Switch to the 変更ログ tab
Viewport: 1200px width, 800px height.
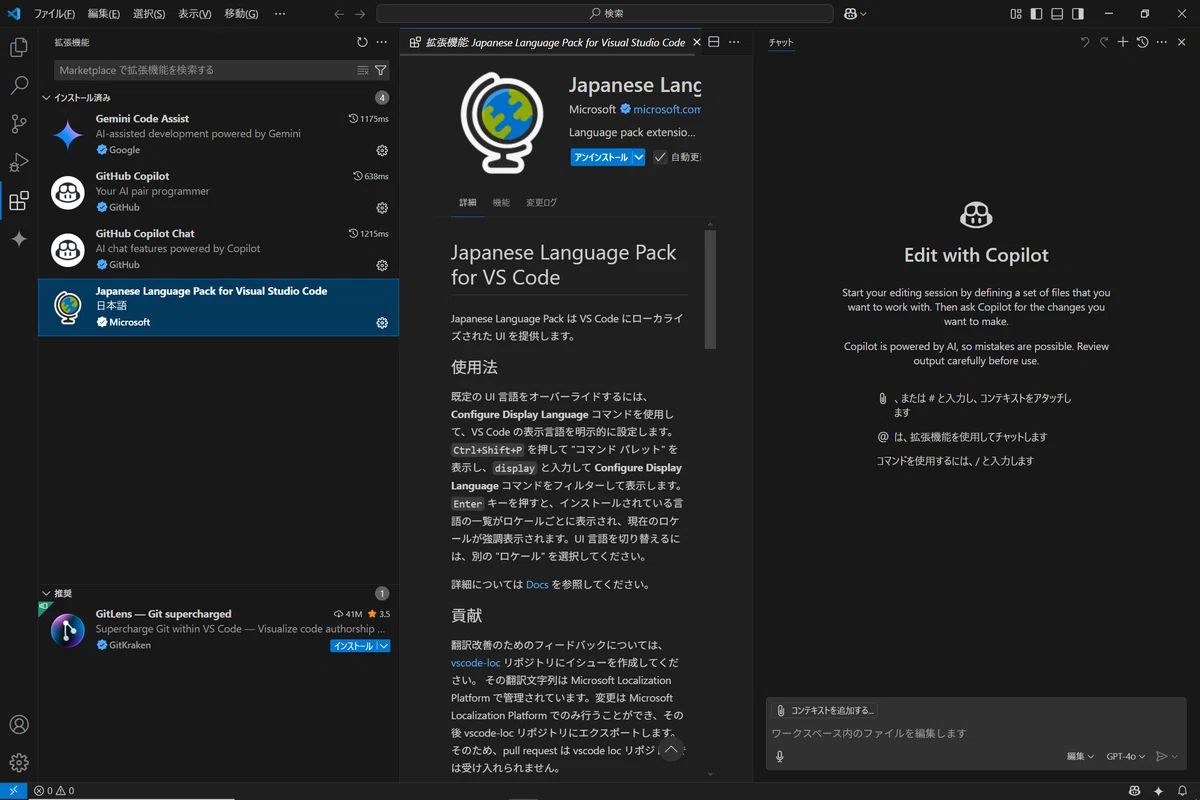coord(541,203)
